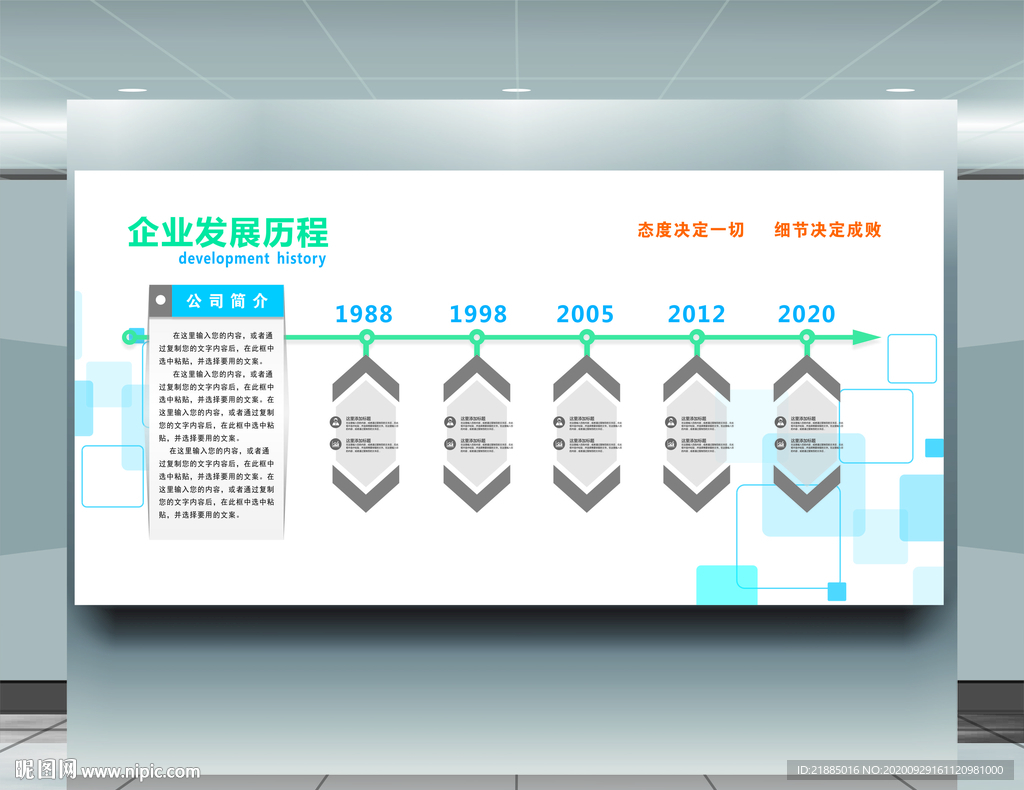Click the person icon under 1998
Image resolution: width=1024 pixels, height=790 pixels.
point(450,422)
